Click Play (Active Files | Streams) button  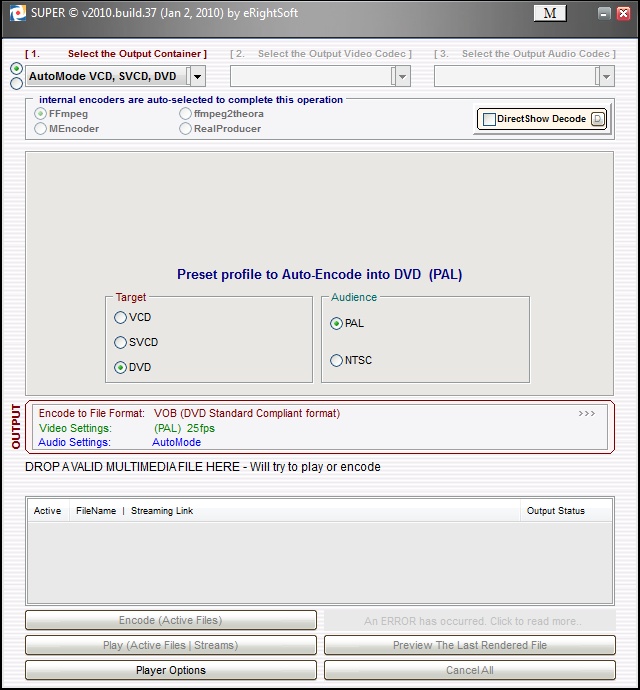[x=171, y=645]
